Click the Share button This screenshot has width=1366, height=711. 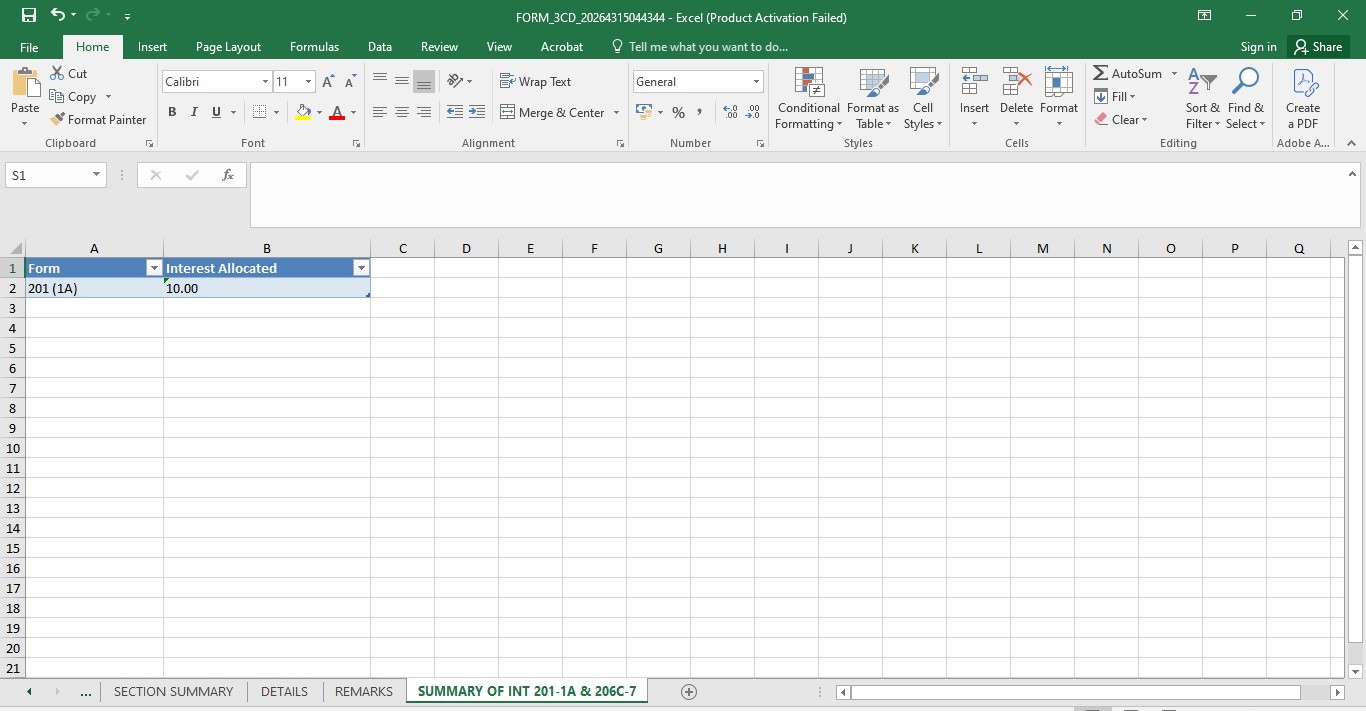click(x=1316, y=47)
